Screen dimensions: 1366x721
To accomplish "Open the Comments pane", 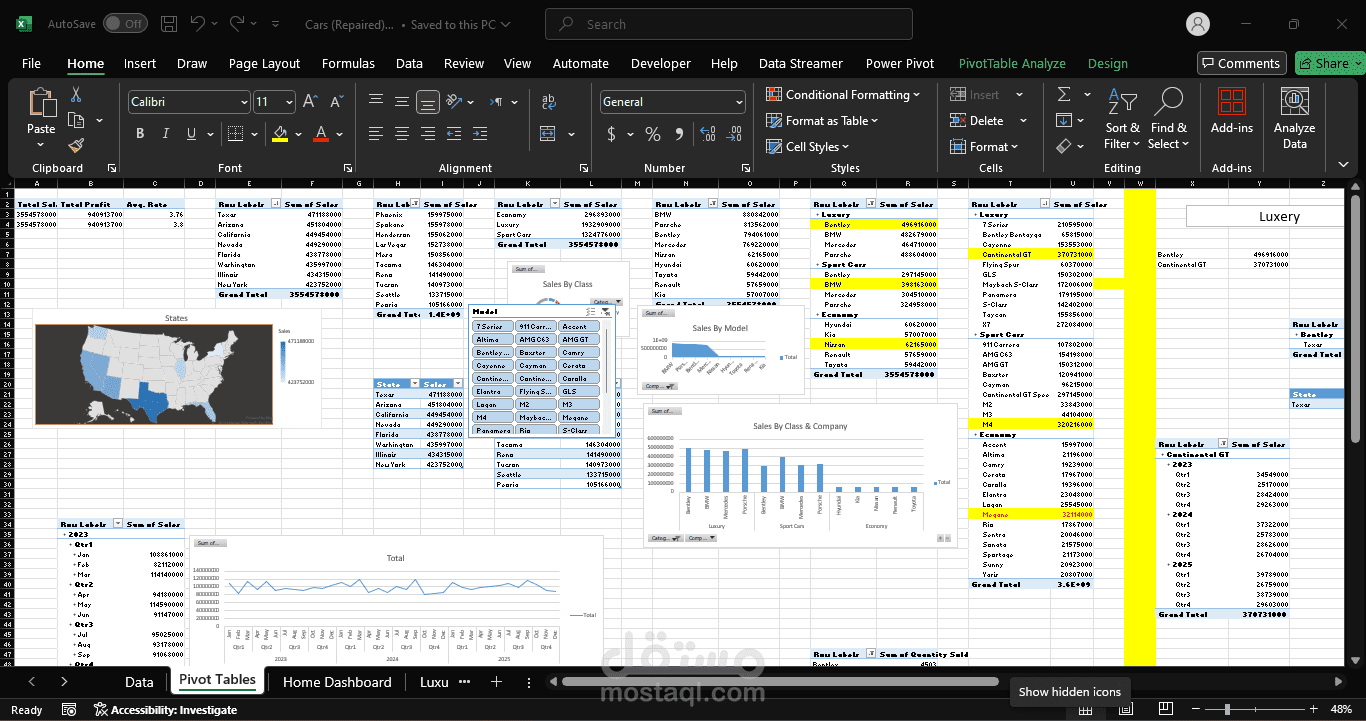I will pyautogui.click(x=1241, y=63).
